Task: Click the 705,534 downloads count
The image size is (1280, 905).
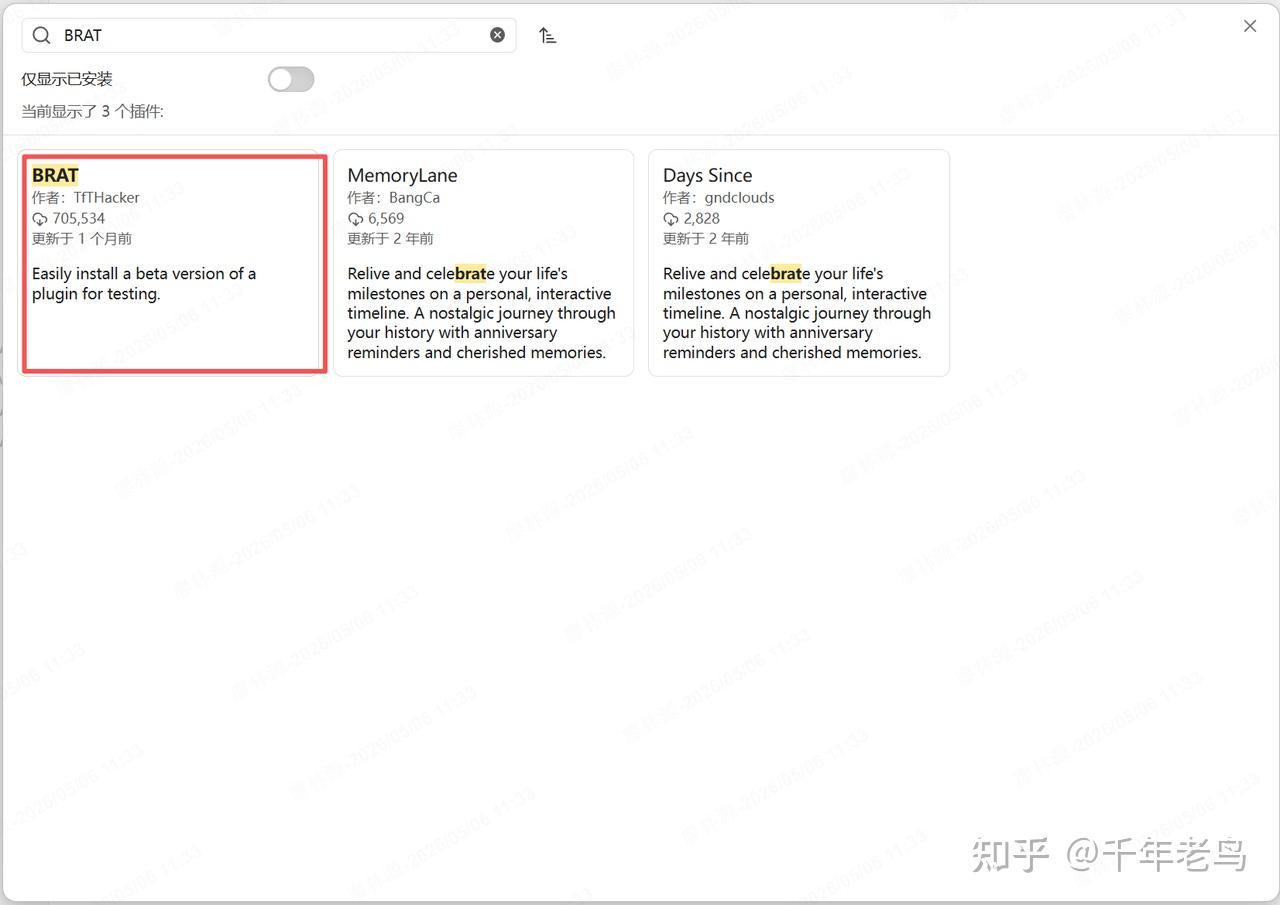Action: click(79, 218)
